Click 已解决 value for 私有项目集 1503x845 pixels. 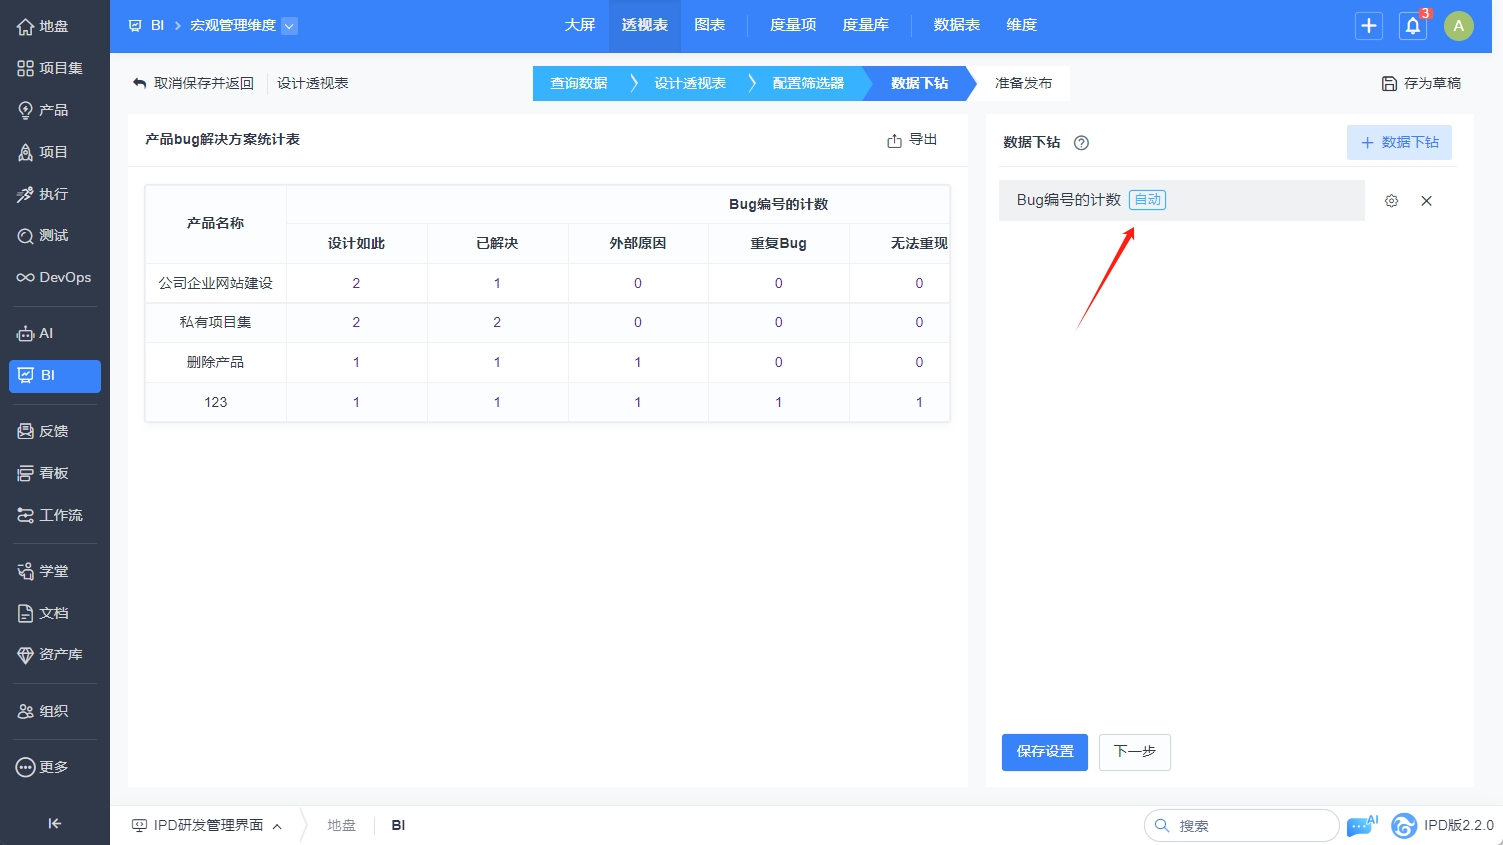click(497, 323)
